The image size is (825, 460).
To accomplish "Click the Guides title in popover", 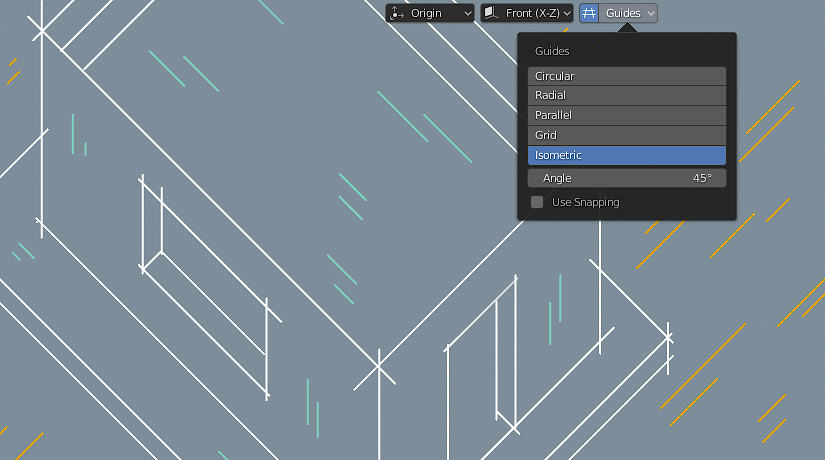I will pyautogui.click(x=552, y=51).
